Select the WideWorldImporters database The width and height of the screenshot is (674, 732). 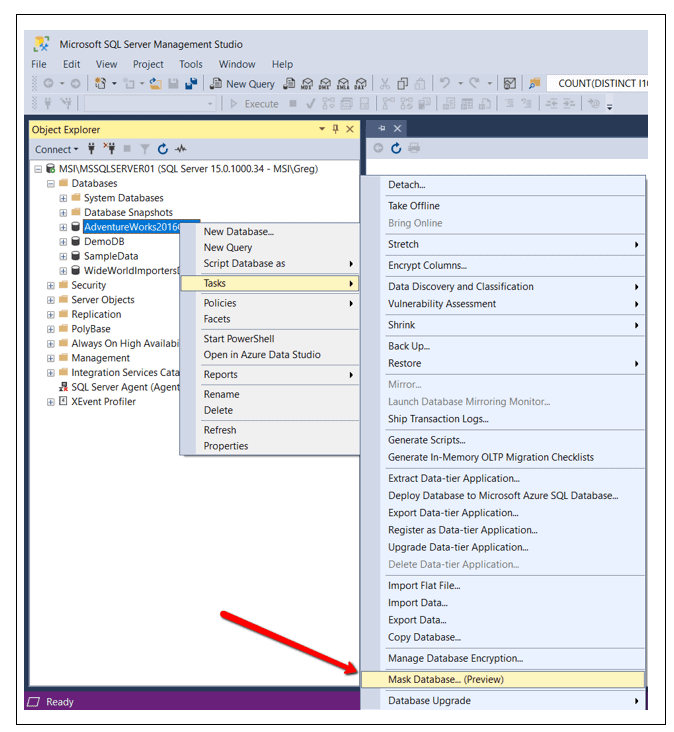coord(131,271)
